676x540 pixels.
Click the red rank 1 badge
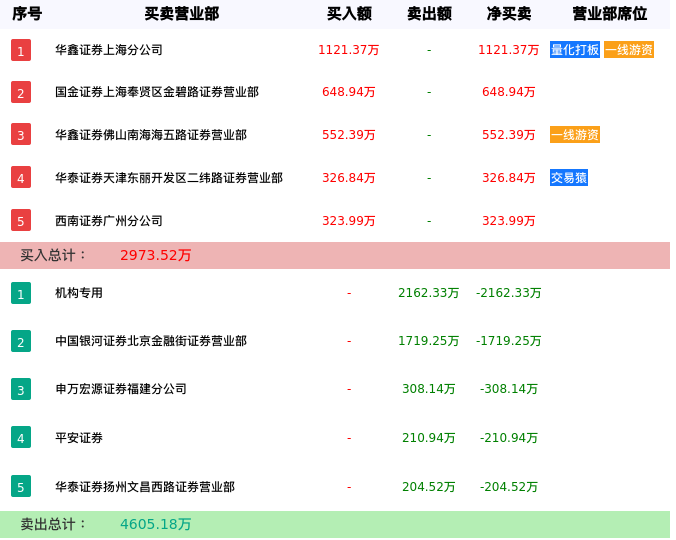21,50
